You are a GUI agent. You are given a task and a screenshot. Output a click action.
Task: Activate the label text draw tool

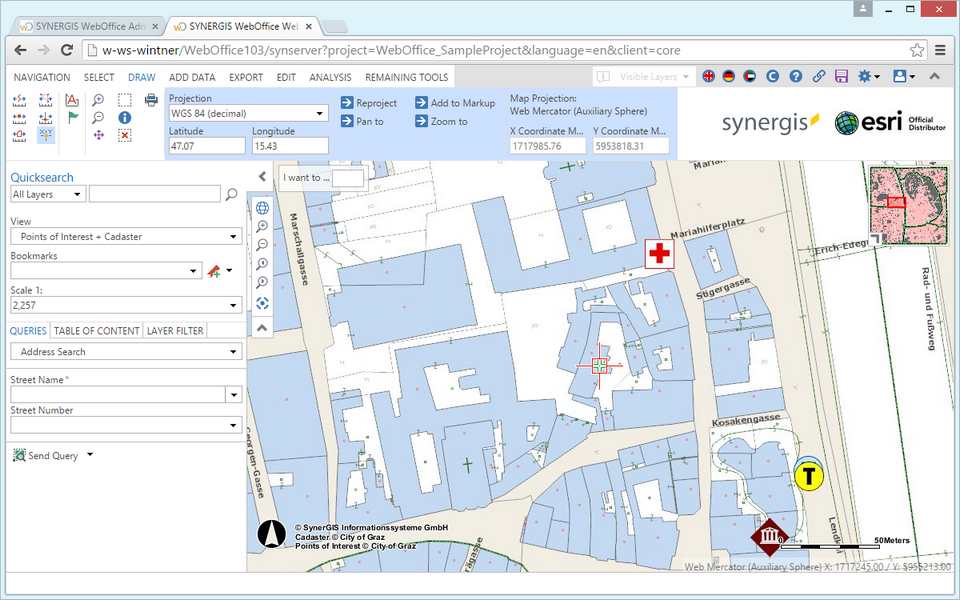pyautogui.click(x=72, y=101)
